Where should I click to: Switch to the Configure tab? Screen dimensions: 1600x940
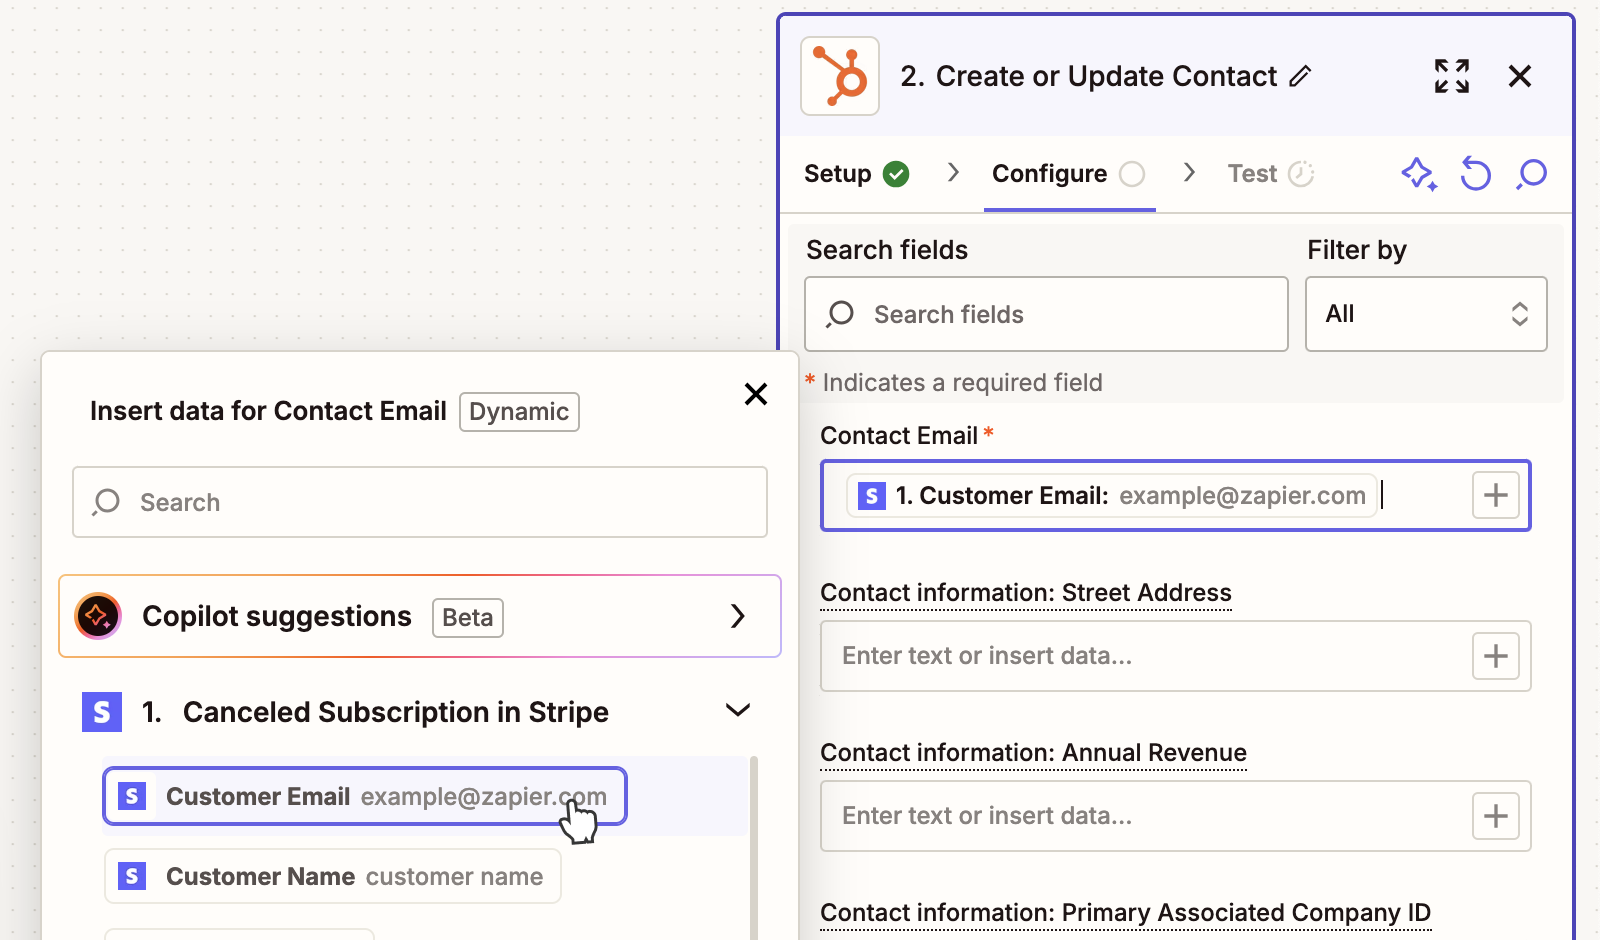(1069, 174)
